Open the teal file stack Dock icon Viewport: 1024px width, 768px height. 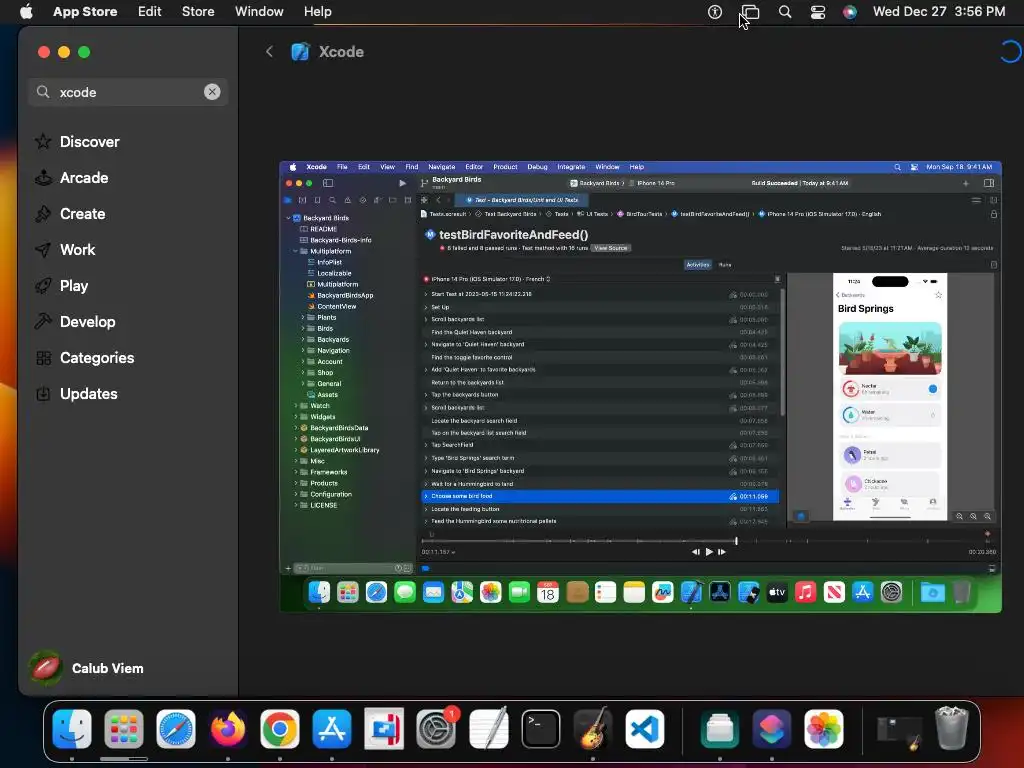720,729
